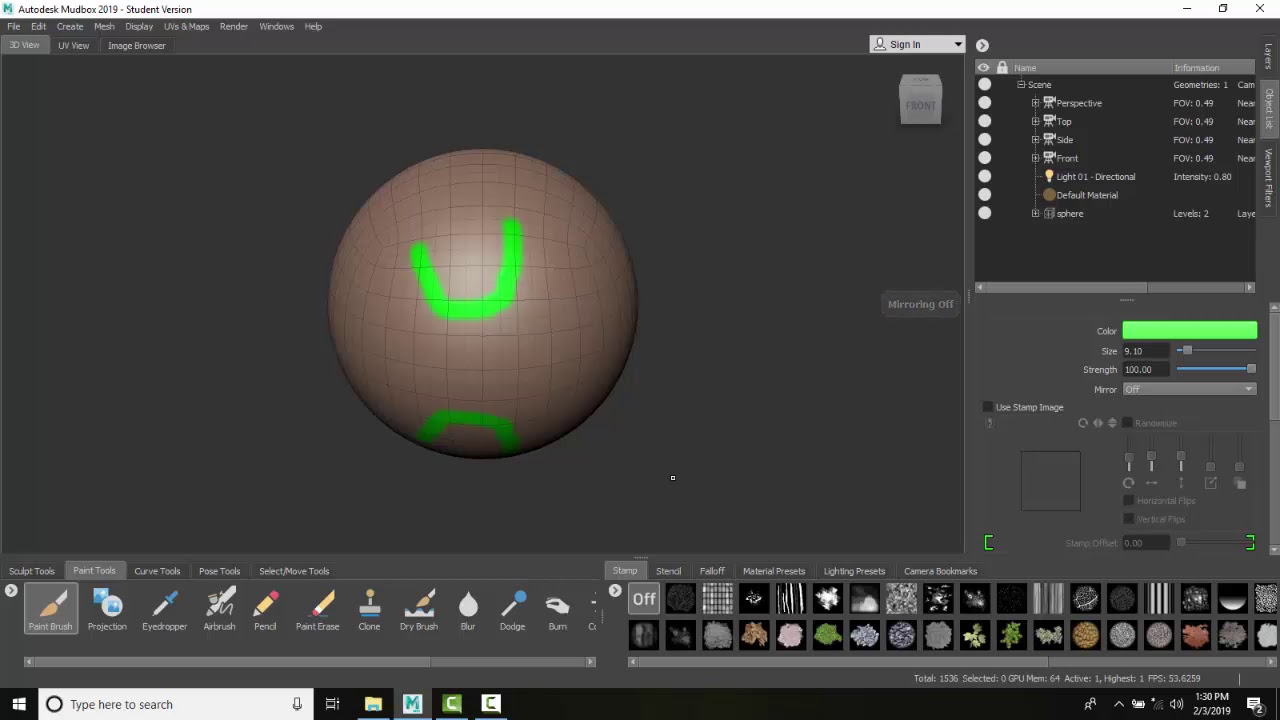Select the Pencil paint tool
Image resolution: width=1280 pixels, height=720 pixels.
pos(265,609)
